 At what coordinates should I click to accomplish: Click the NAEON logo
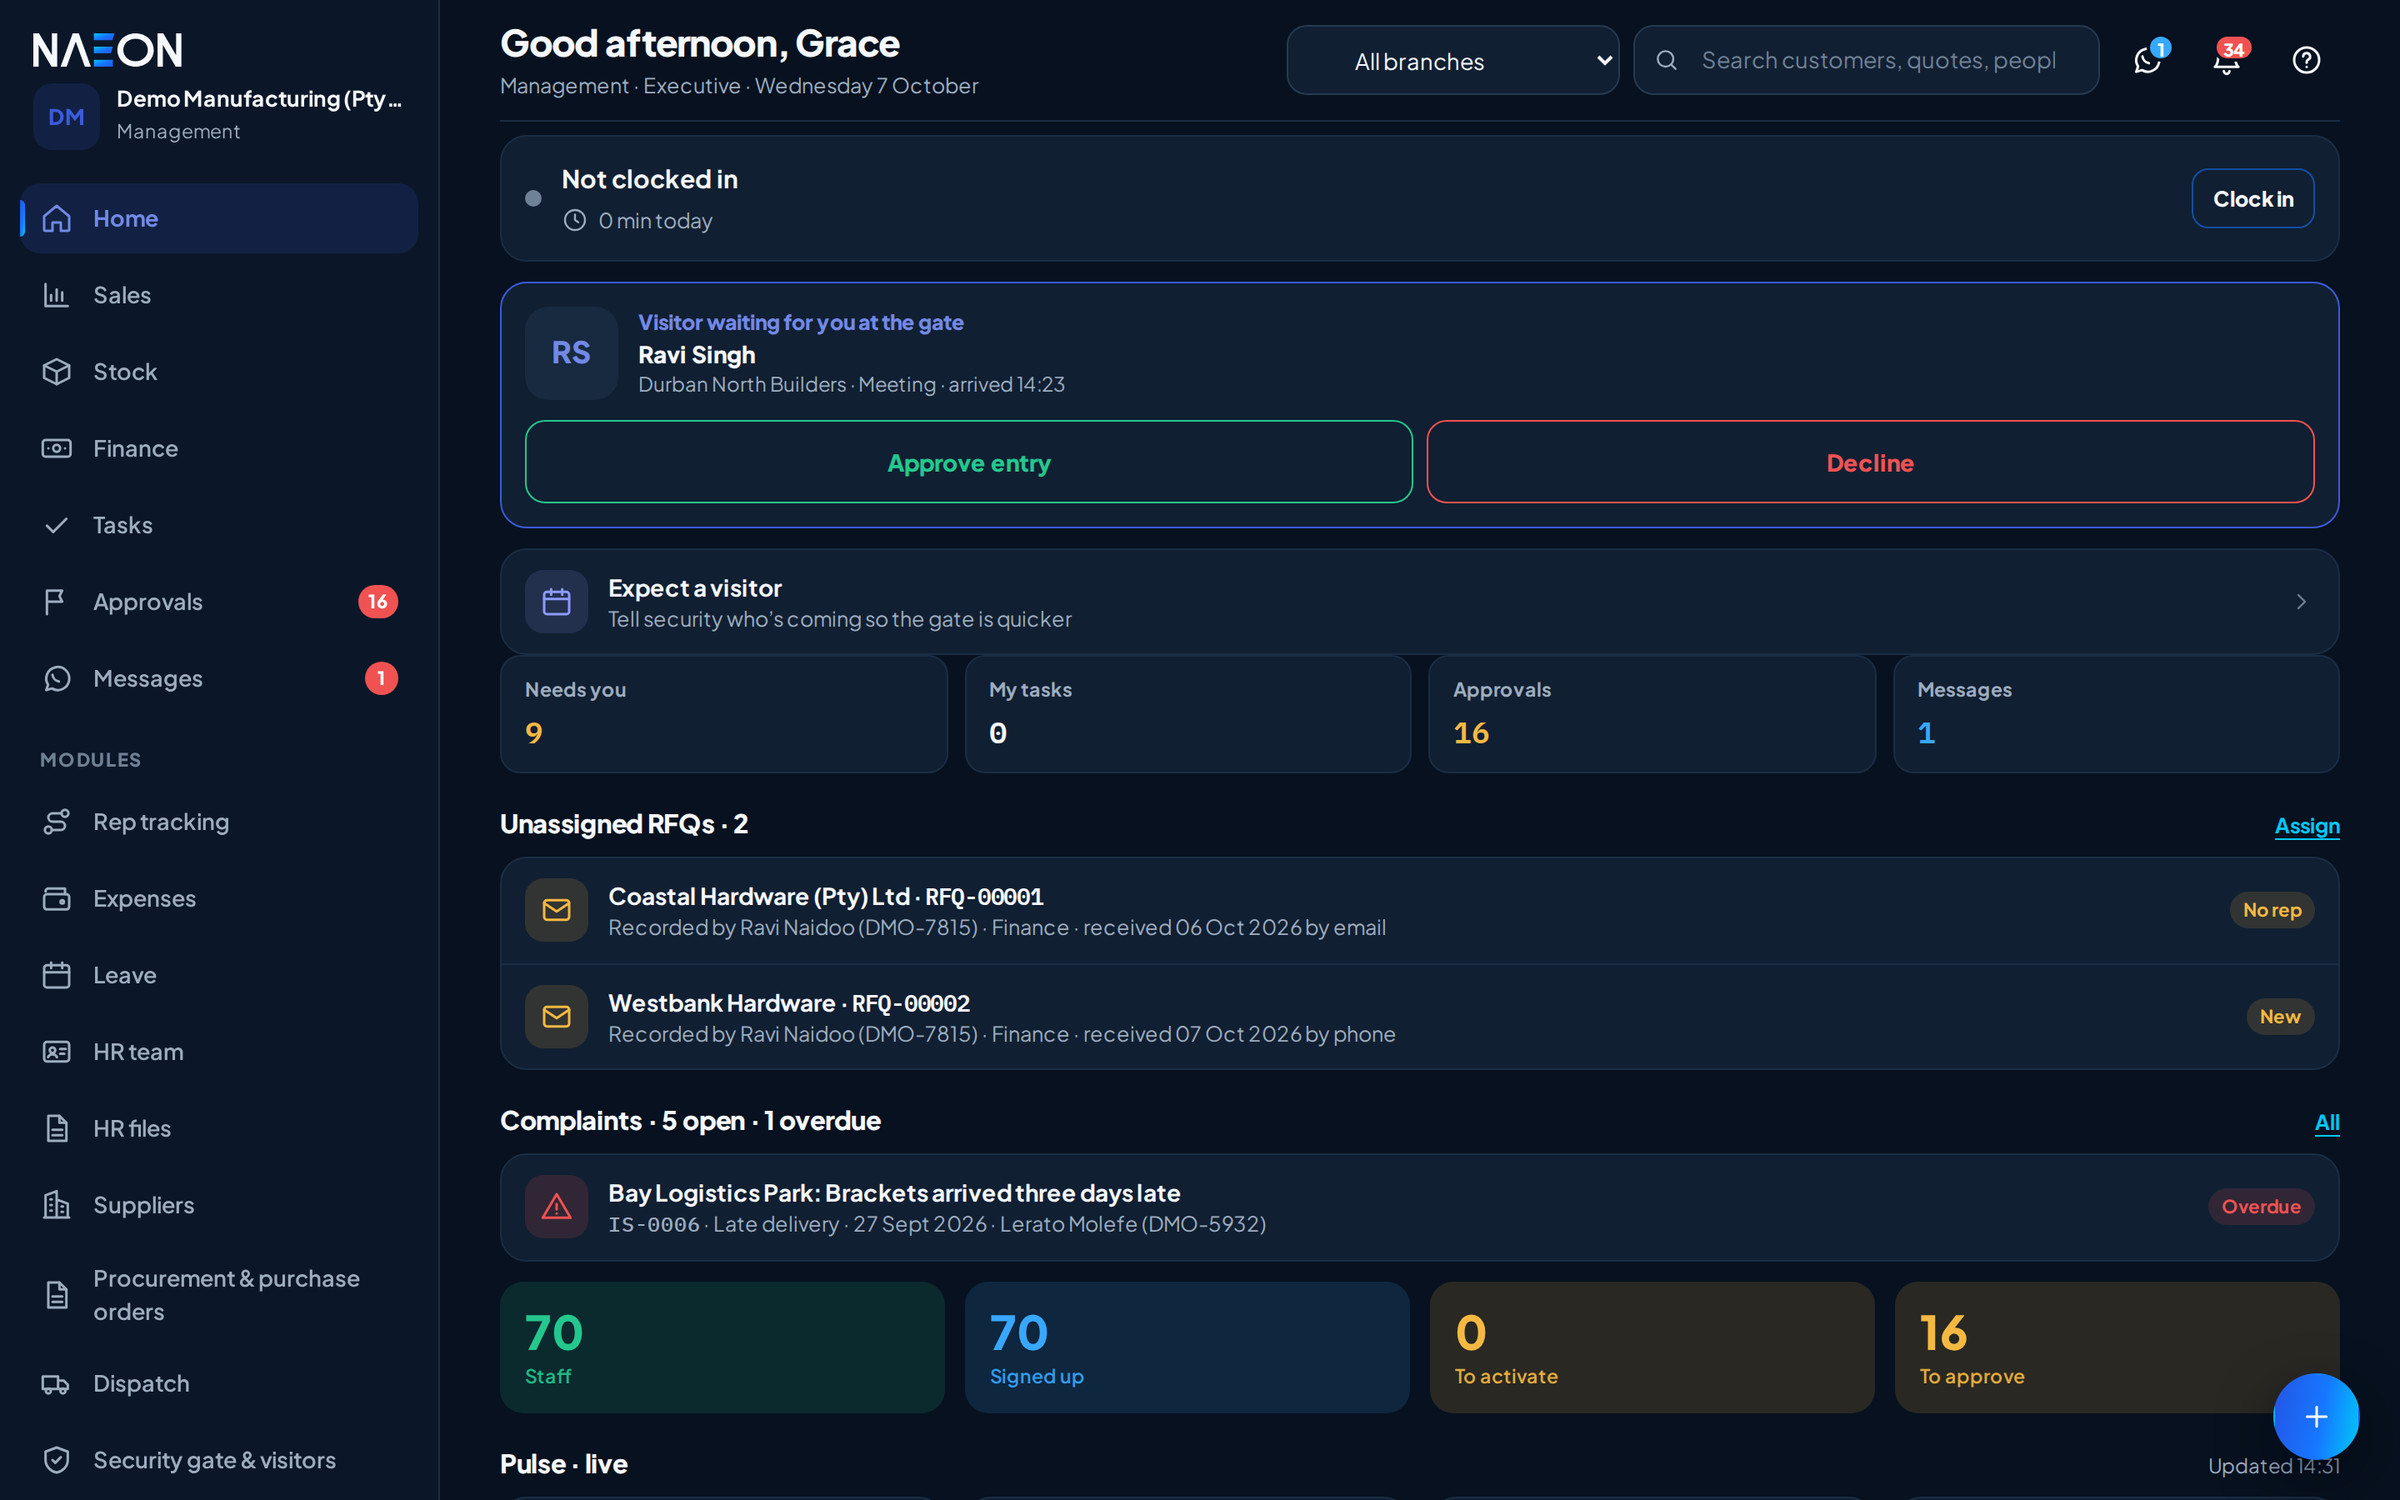pos(108,50)
